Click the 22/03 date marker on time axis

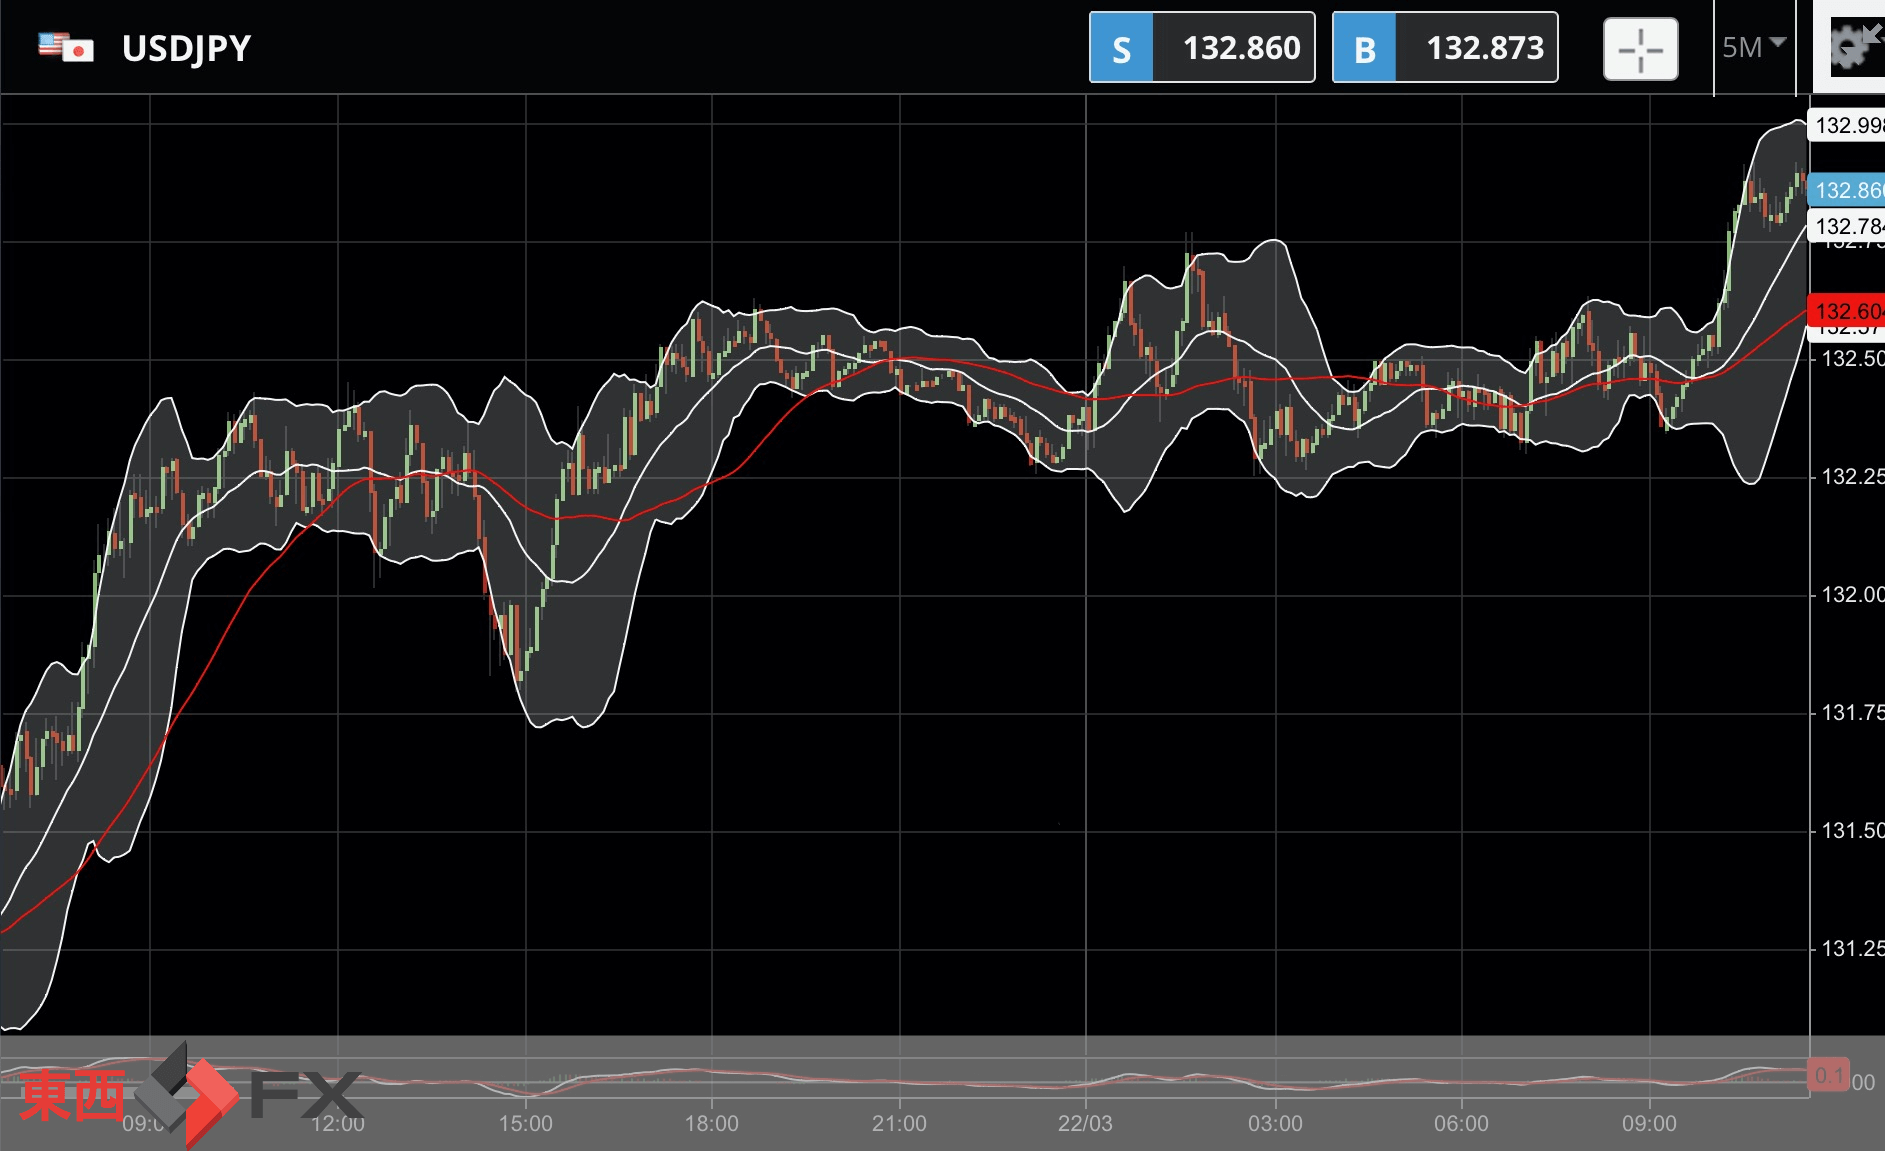point(1085,1124)
